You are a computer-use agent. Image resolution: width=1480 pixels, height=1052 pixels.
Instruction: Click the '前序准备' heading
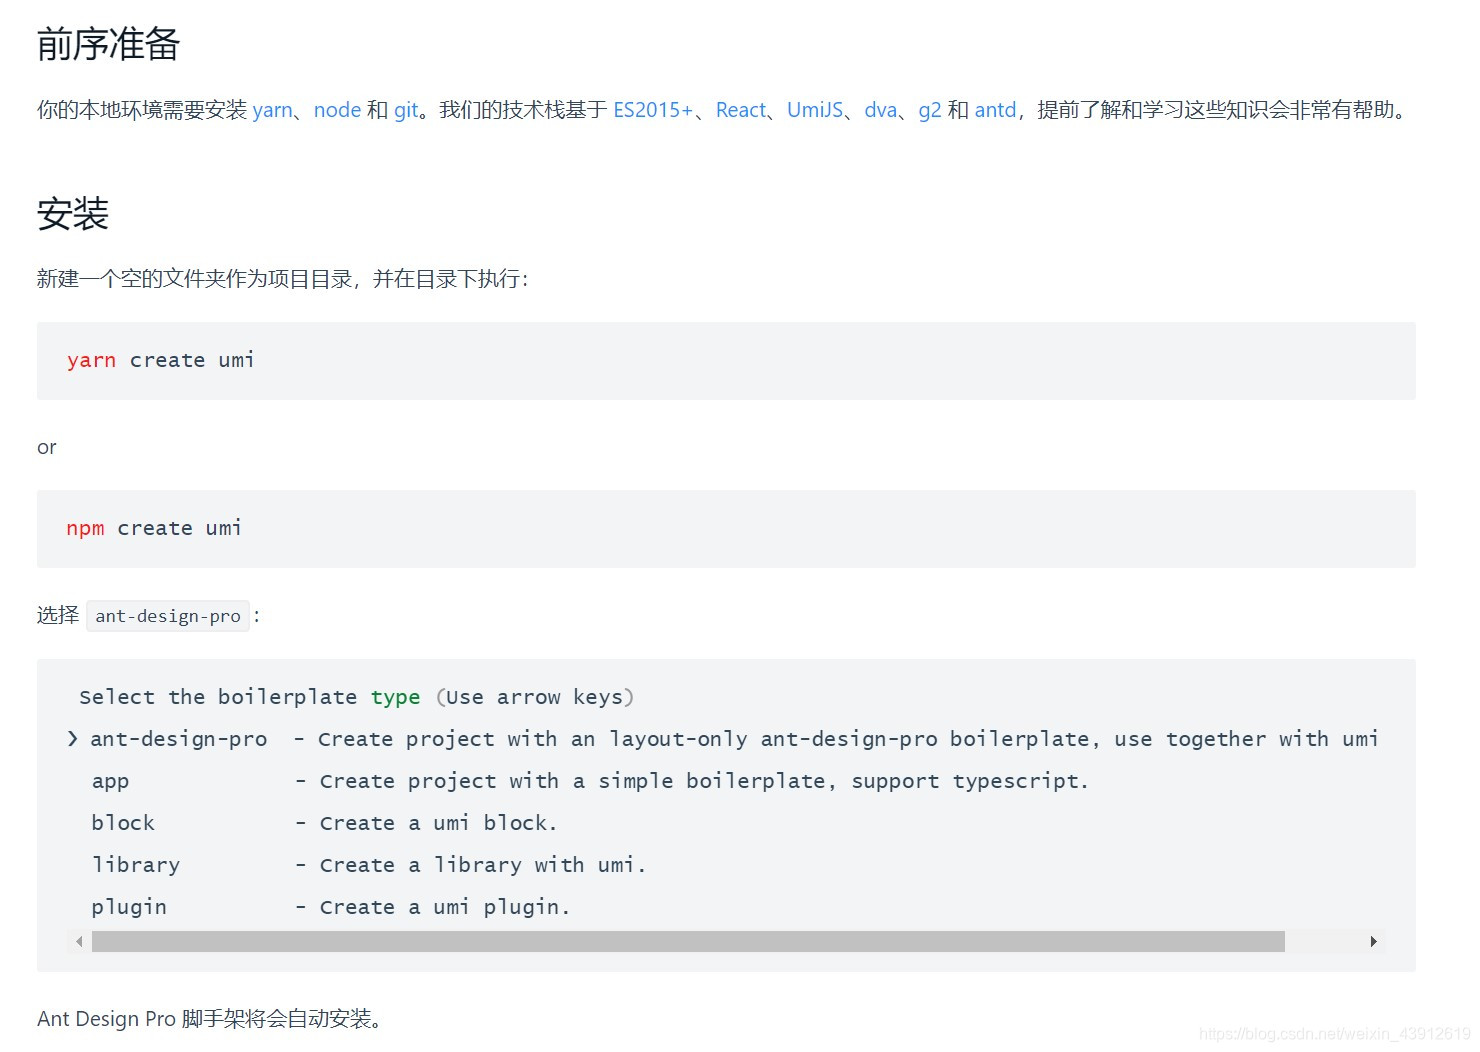coord(108,44)
